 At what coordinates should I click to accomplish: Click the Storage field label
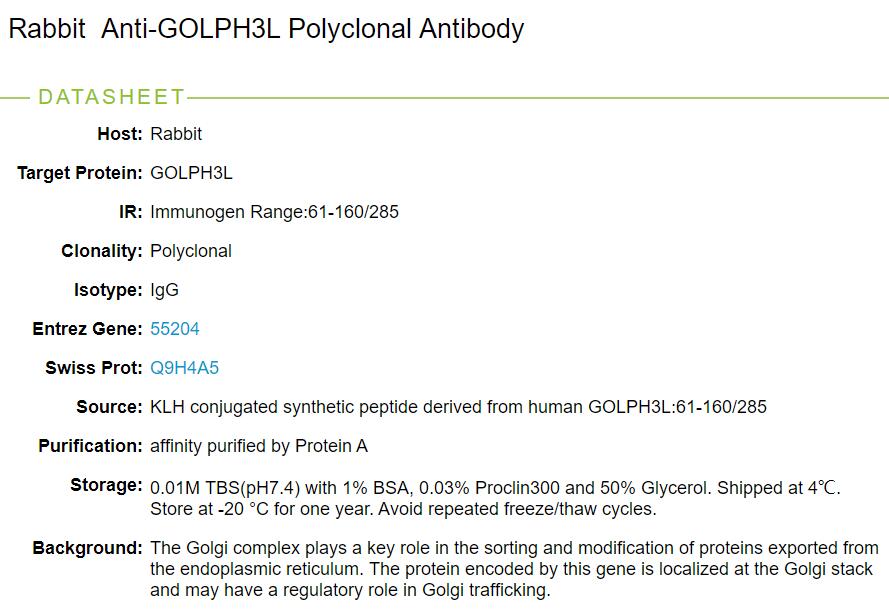[x=106, y=485]
